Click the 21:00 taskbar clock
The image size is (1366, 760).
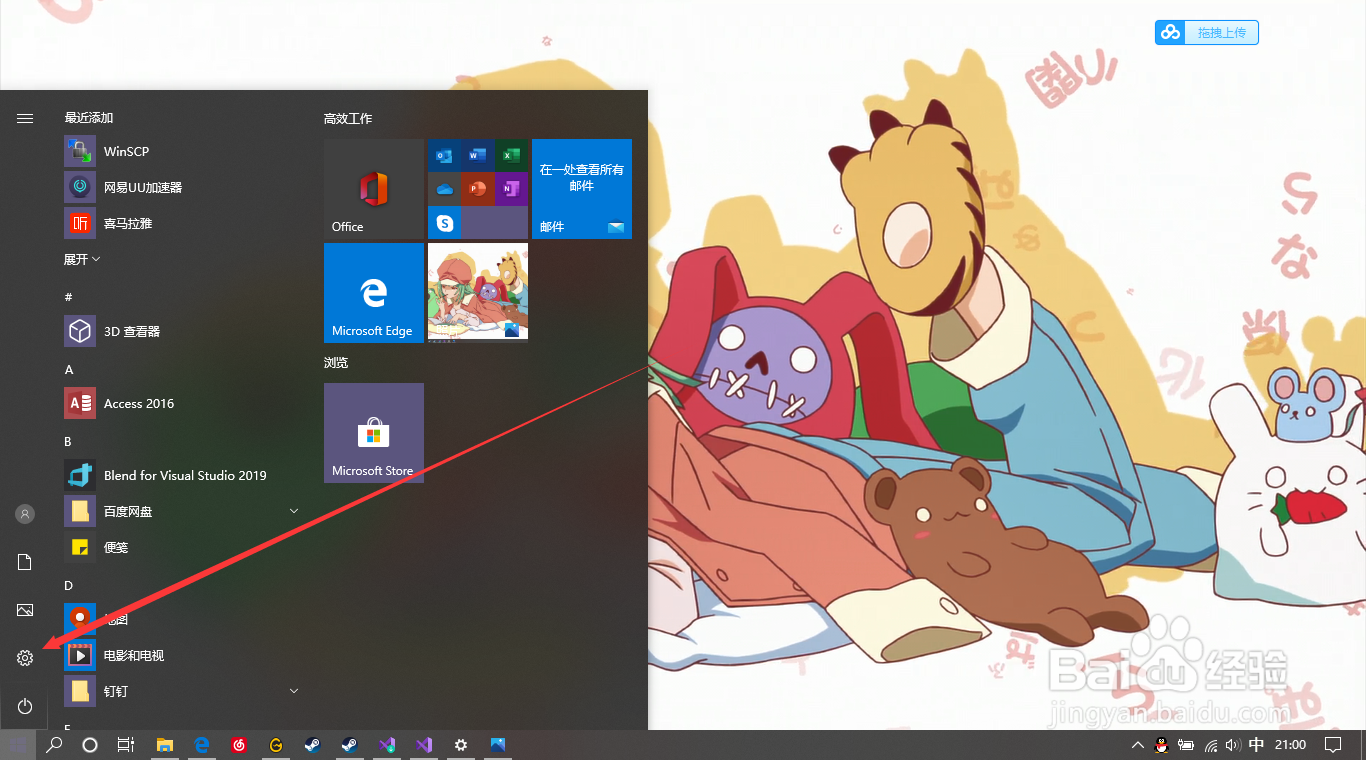[1291, 745]
